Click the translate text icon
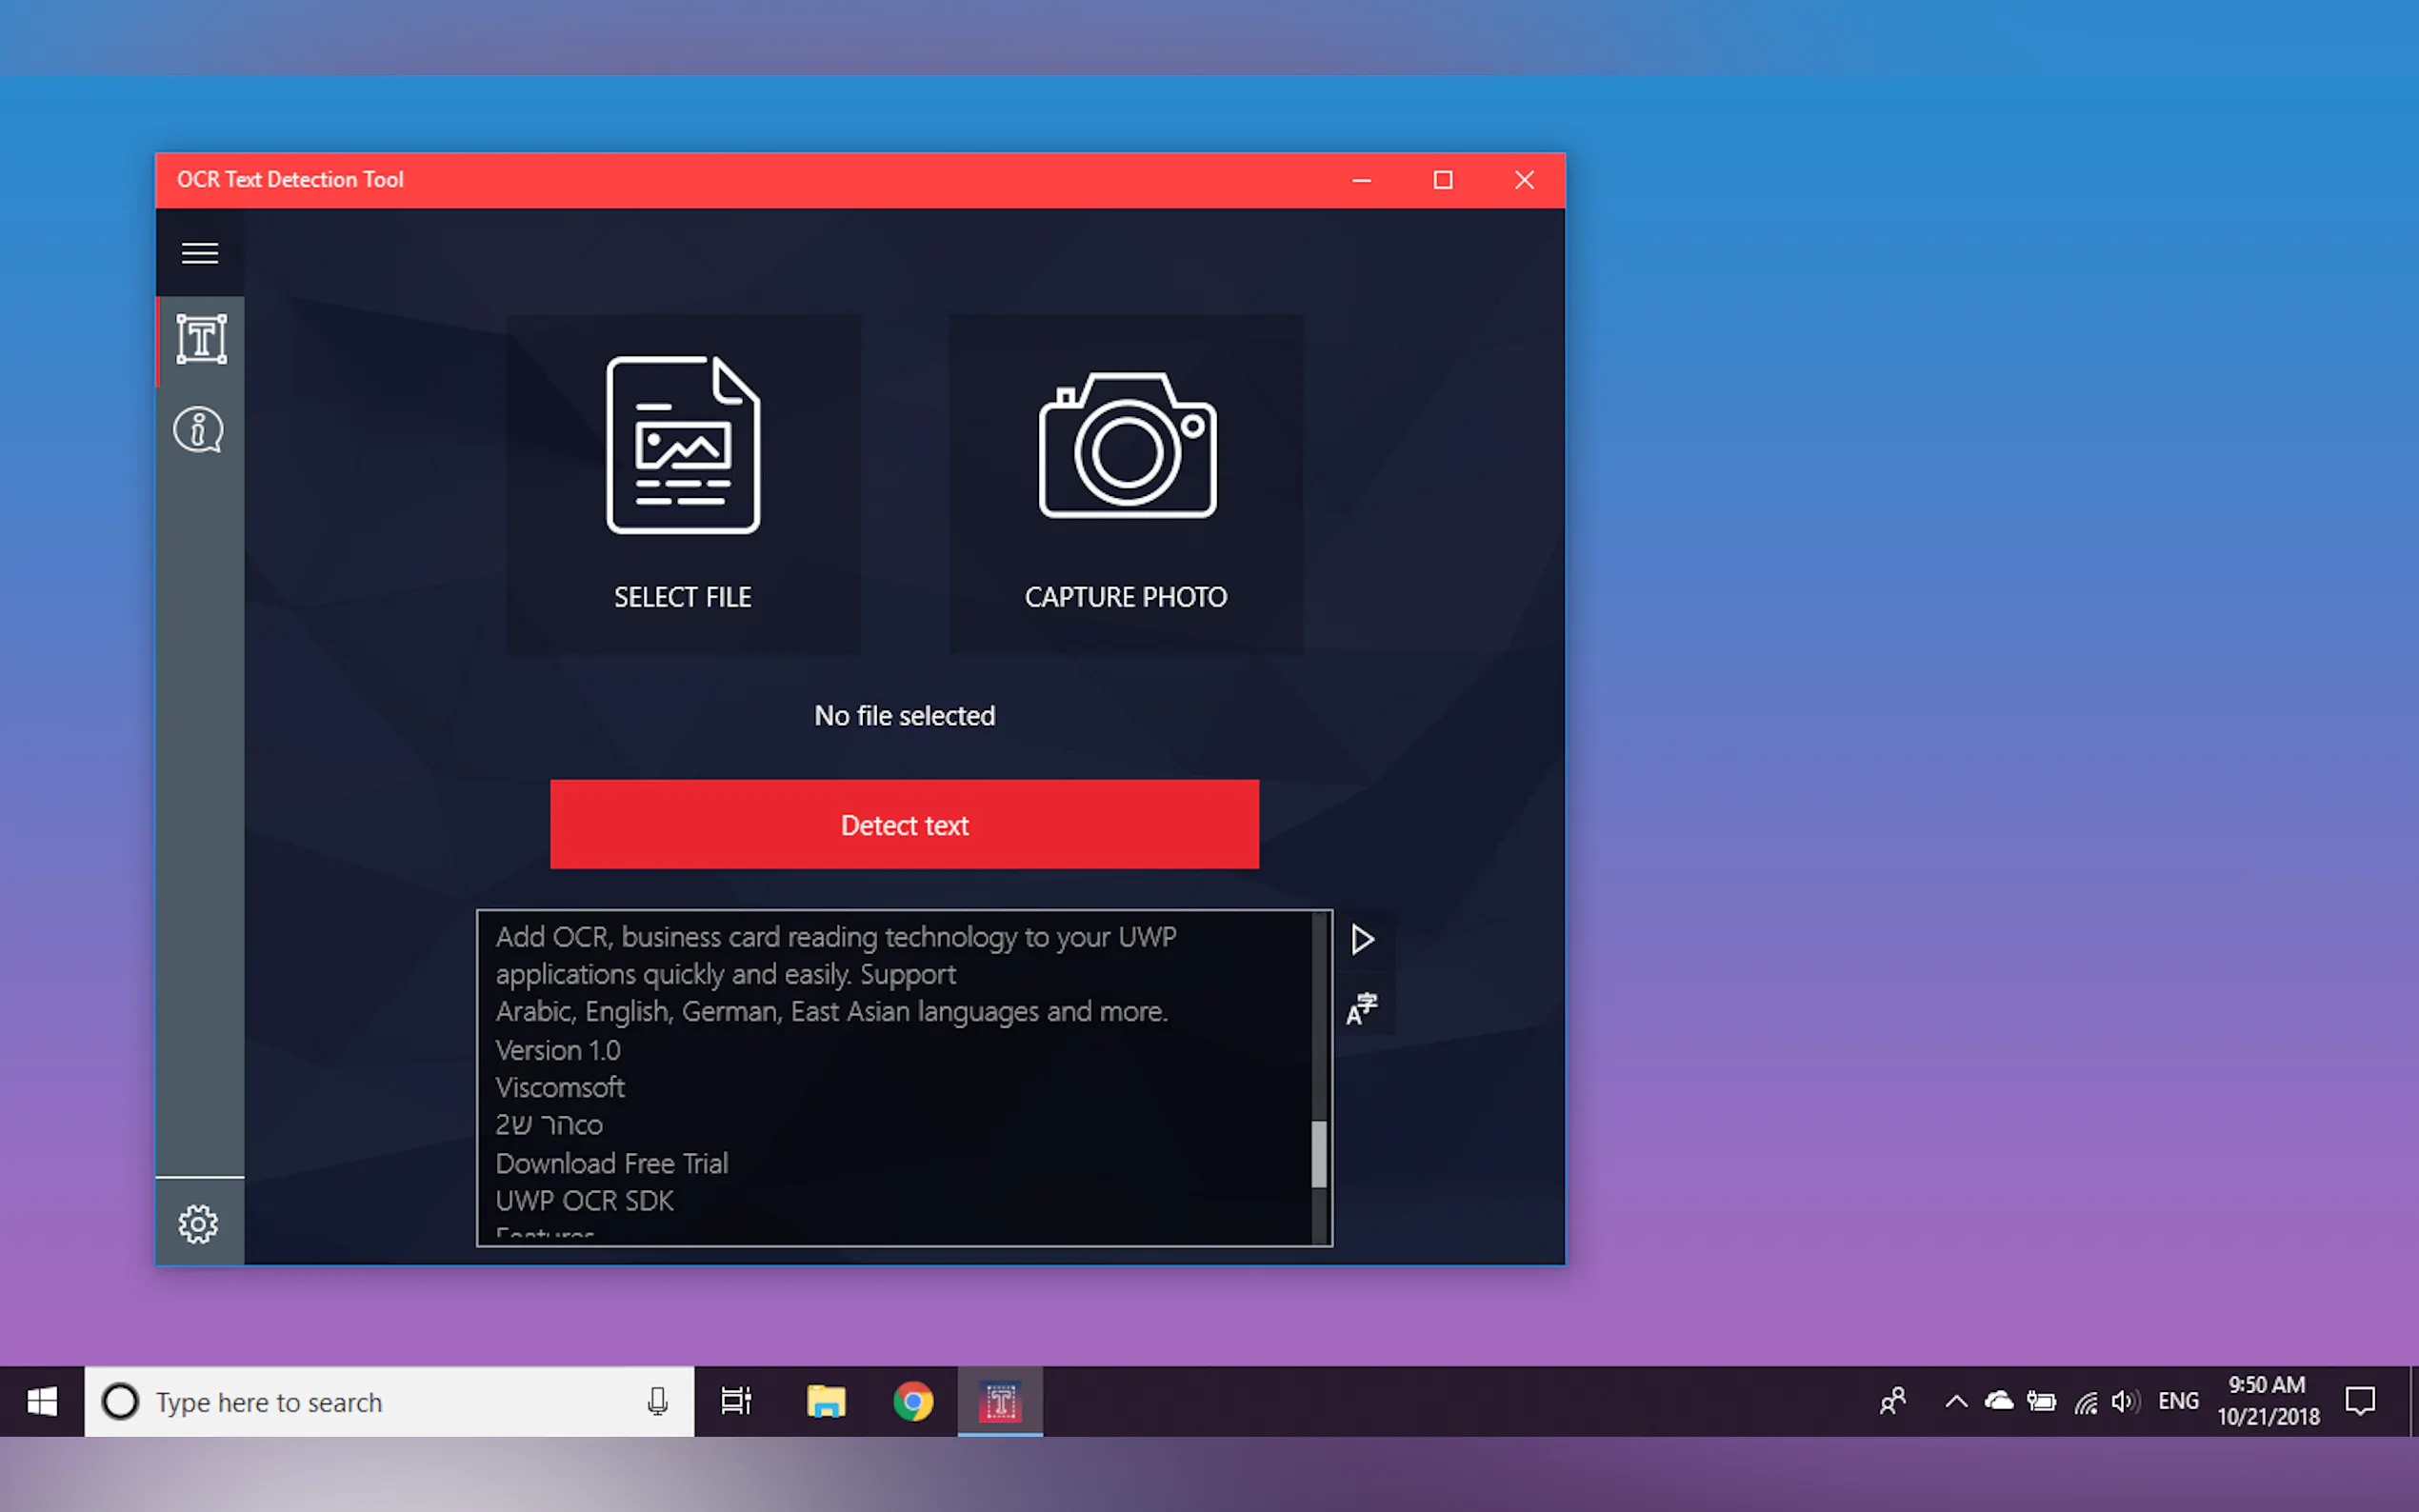Screen dimensions: 2419x1512 pyautogui.click(x=1362, y=1009)
